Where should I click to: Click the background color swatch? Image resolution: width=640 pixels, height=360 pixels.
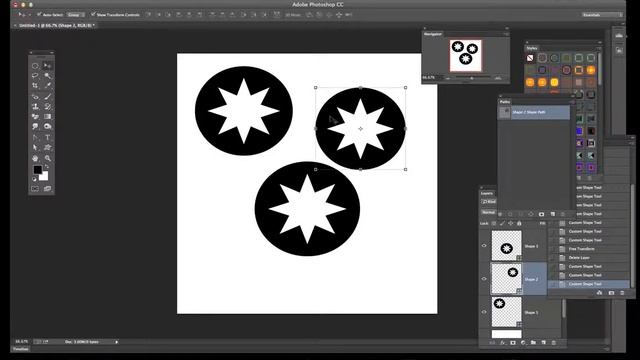point(44,176)
